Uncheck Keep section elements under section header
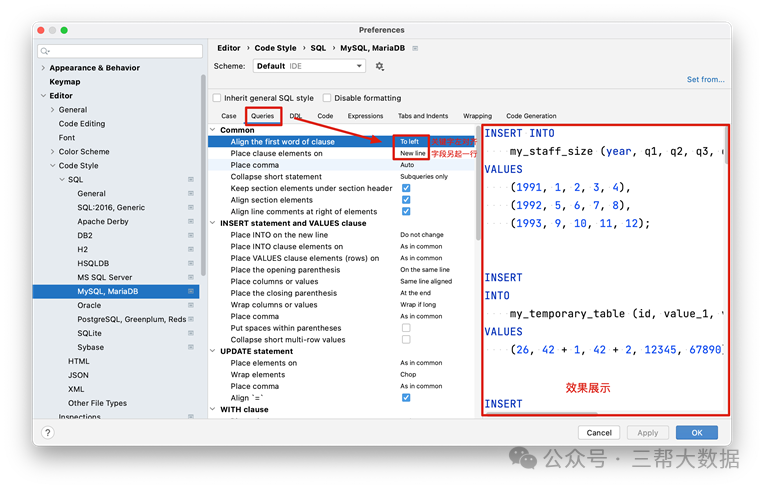This screenshot has height=489, width=764. click(406, 188)
